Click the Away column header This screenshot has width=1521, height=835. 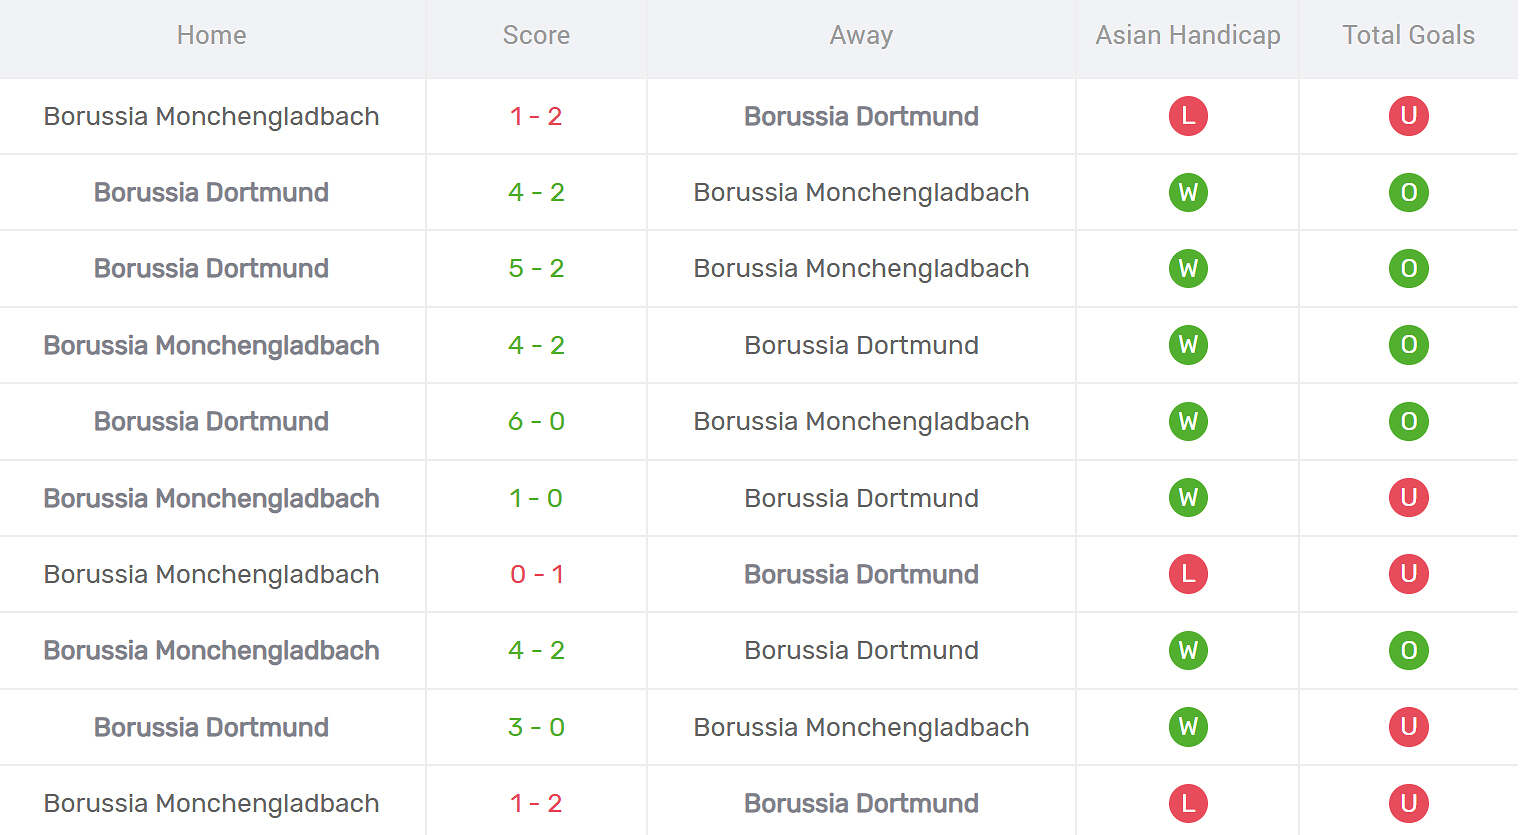pyautogui.click(x=861, y=36)
